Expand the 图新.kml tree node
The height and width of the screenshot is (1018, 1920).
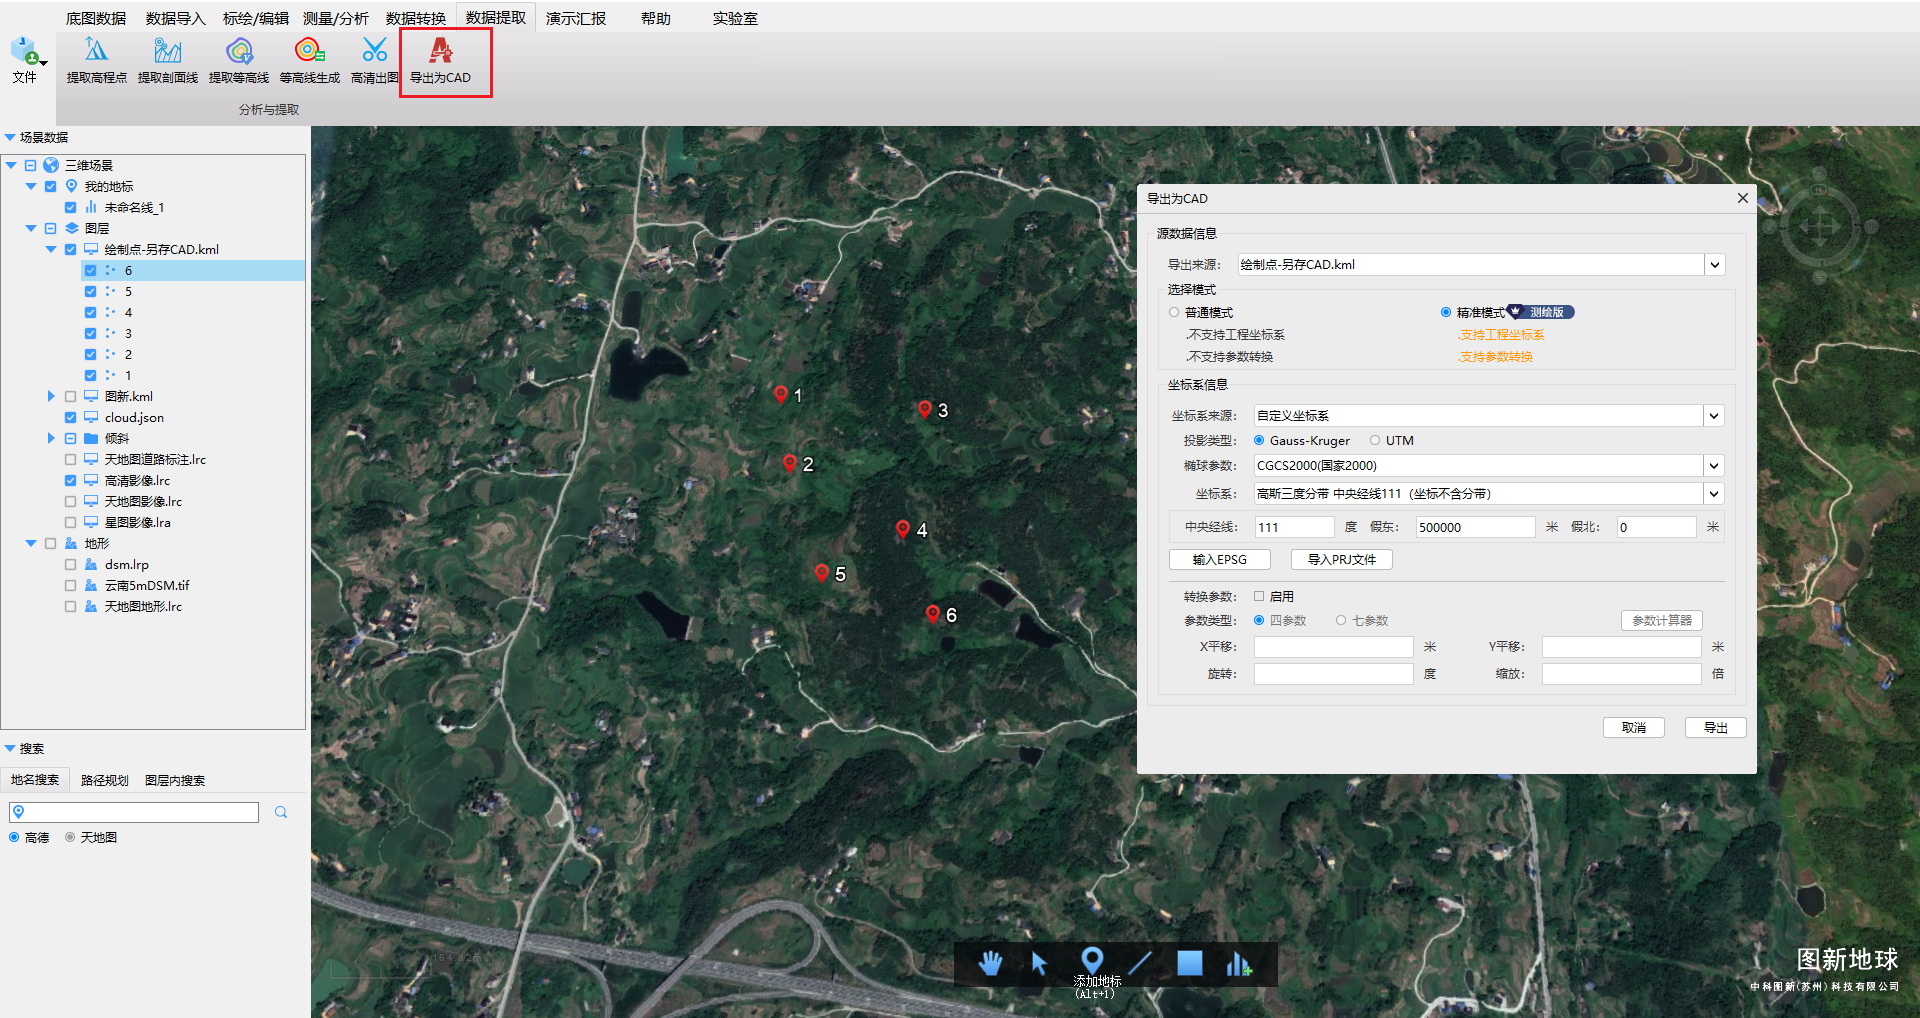(51, 397)
